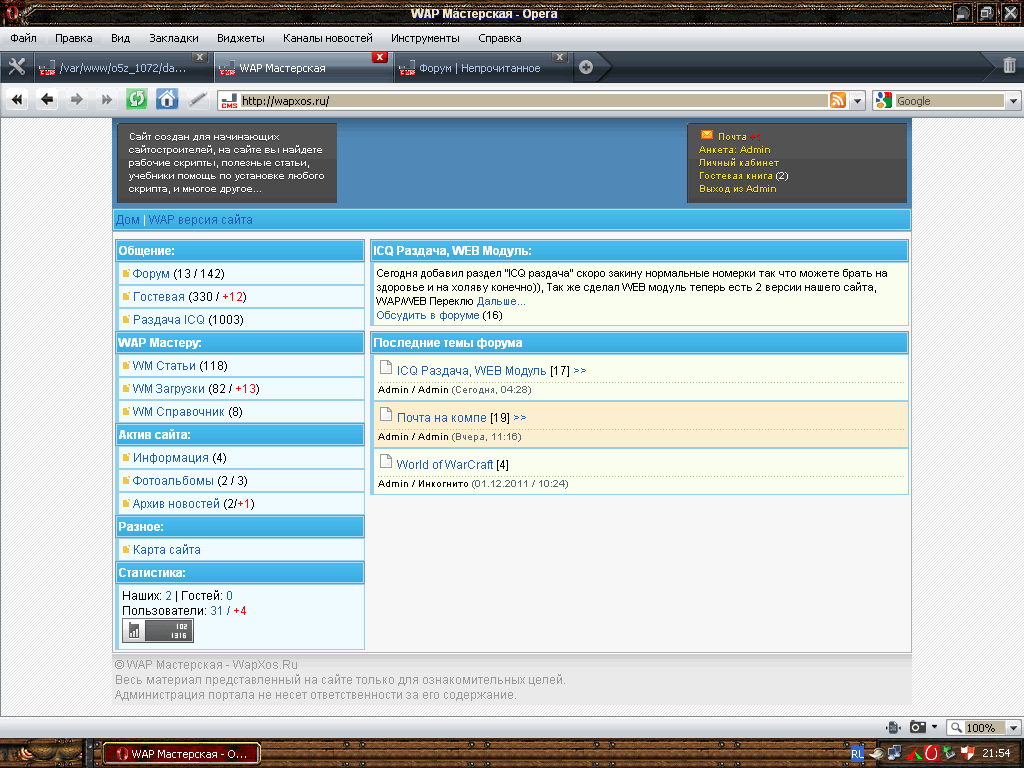Open the zoom level dropdown
This screenshot has height=768, width=1024.
pos(1014,728)
